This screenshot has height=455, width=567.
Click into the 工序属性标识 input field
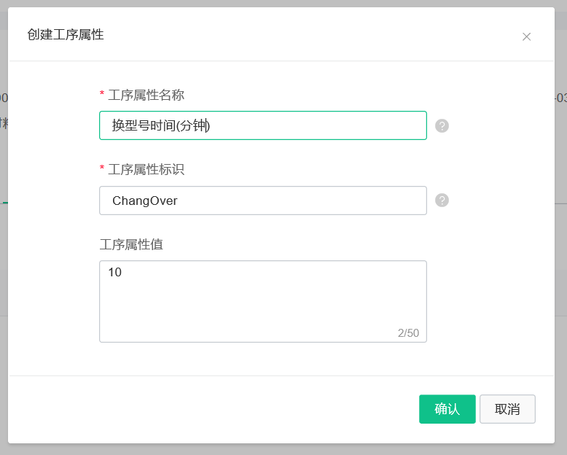pyautogui.click(x=263, y=200)
